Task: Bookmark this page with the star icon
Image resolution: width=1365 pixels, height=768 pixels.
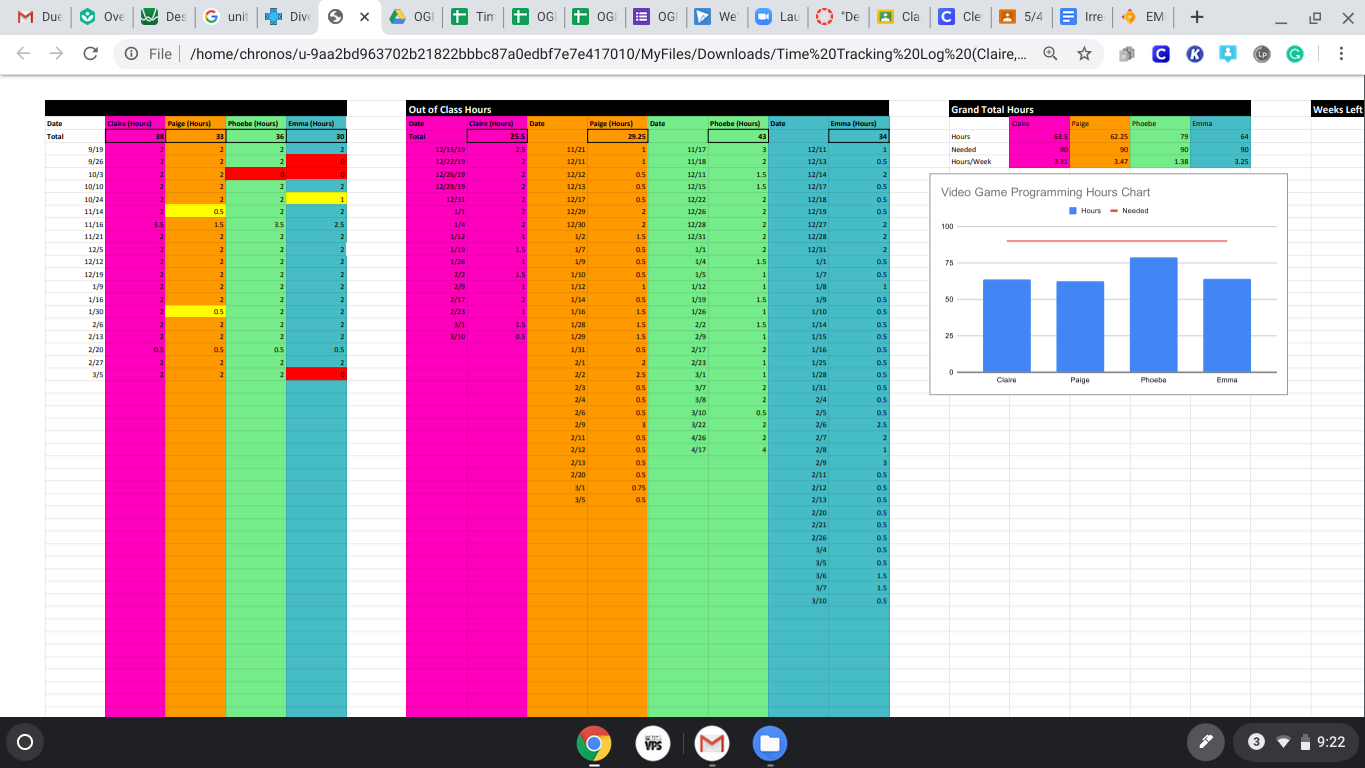Action: [1084, 53]
